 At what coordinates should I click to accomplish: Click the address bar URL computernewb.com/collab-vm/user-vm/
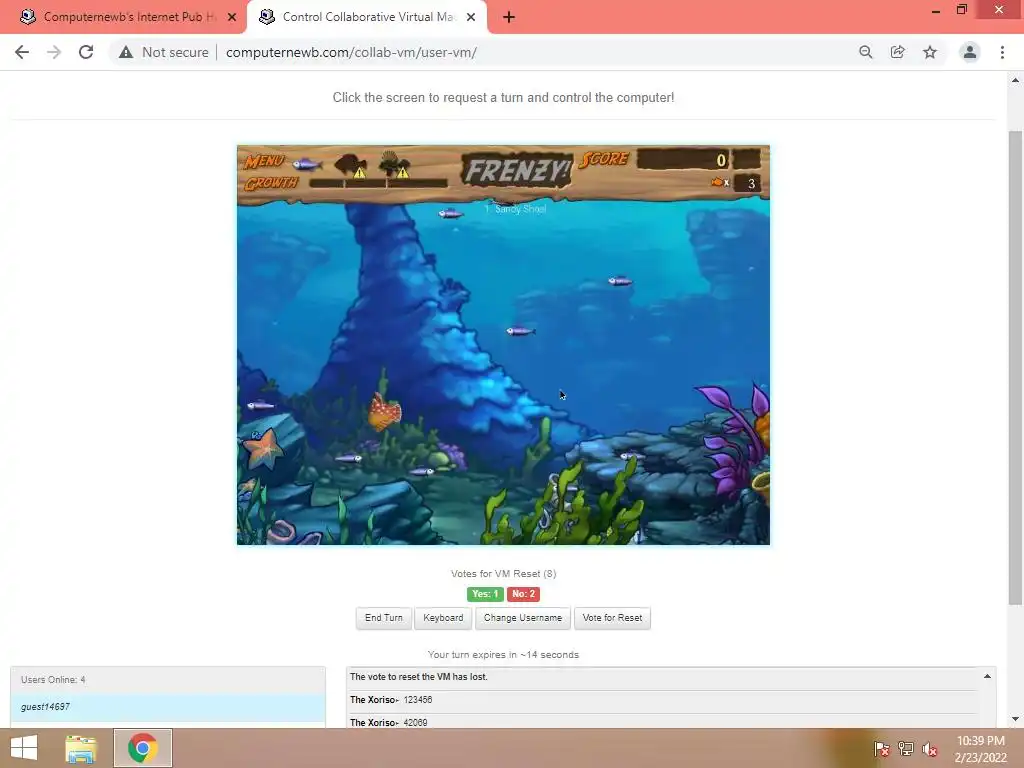tap(351, 52)
